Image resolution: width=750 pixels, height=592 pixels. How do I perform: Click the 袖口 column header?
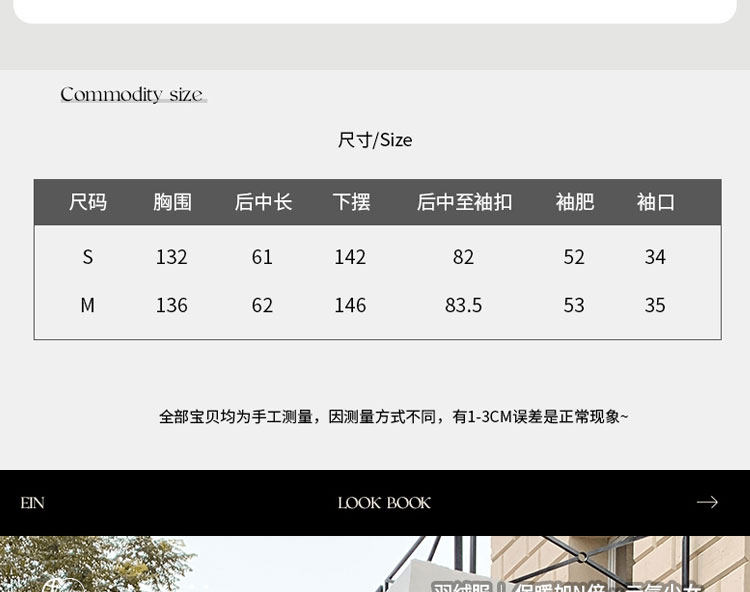(x=655, y=202)
